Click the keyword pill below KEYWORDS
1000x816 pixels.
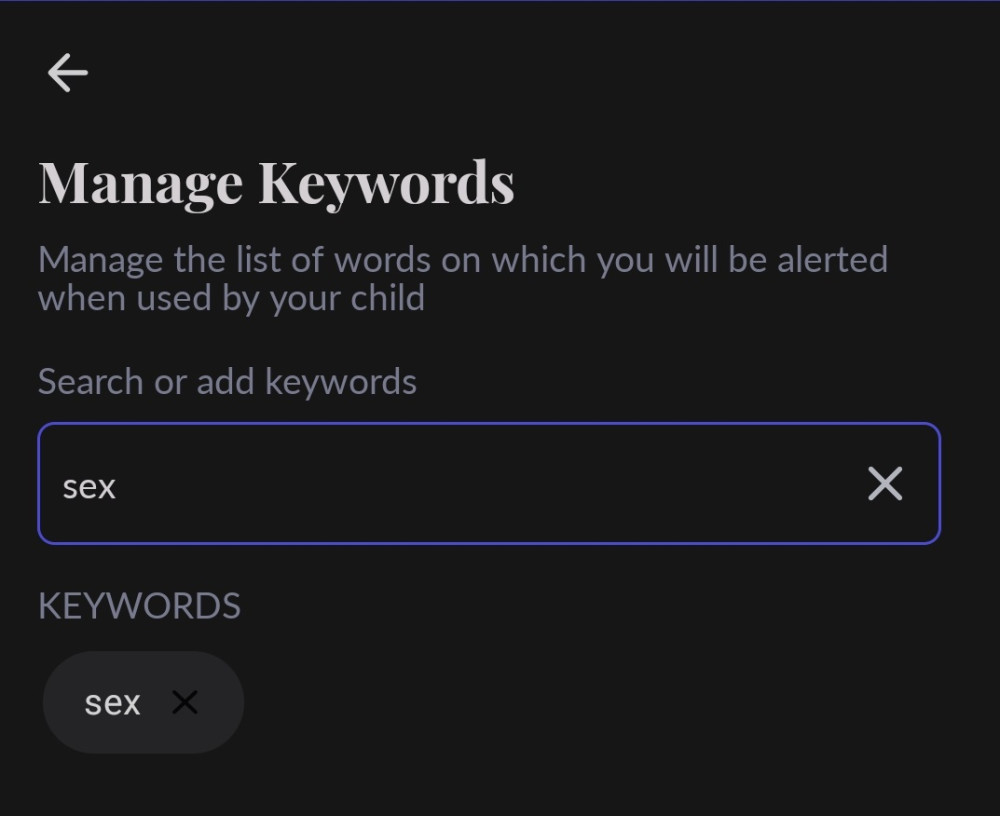point(142,702)
